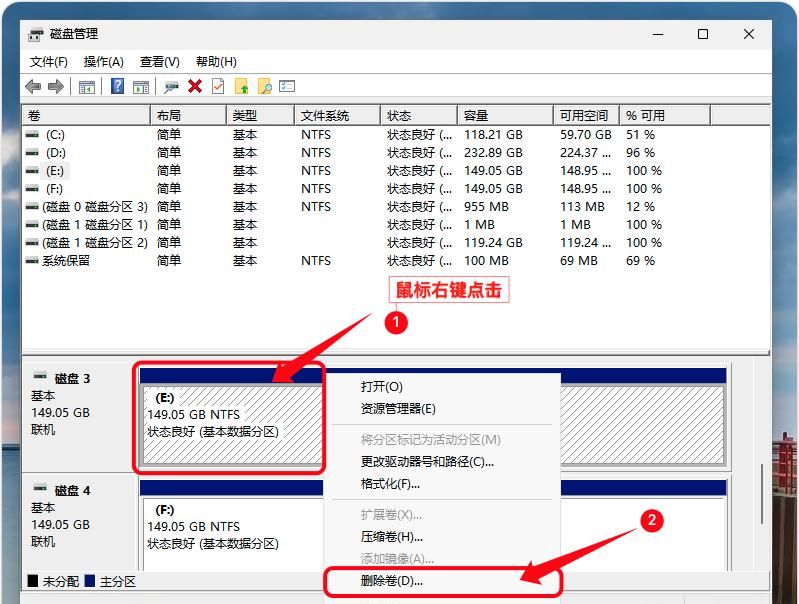This screenshot has width=799, height=604.
Task: Click the disk icon next to 磁盘 3
Action: (40, 376)
